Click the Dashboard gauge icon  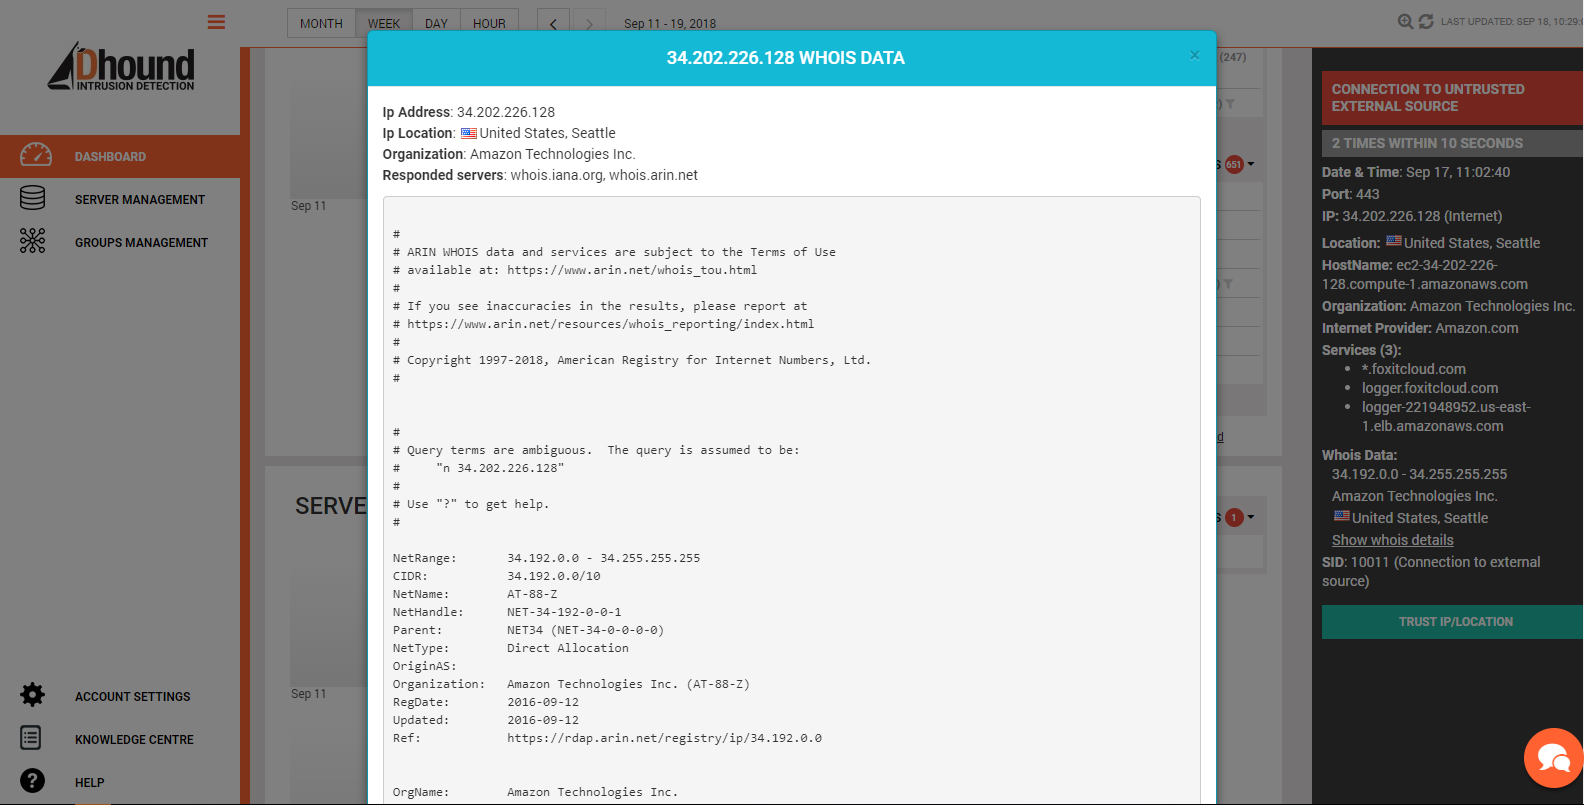coord(36,155)
